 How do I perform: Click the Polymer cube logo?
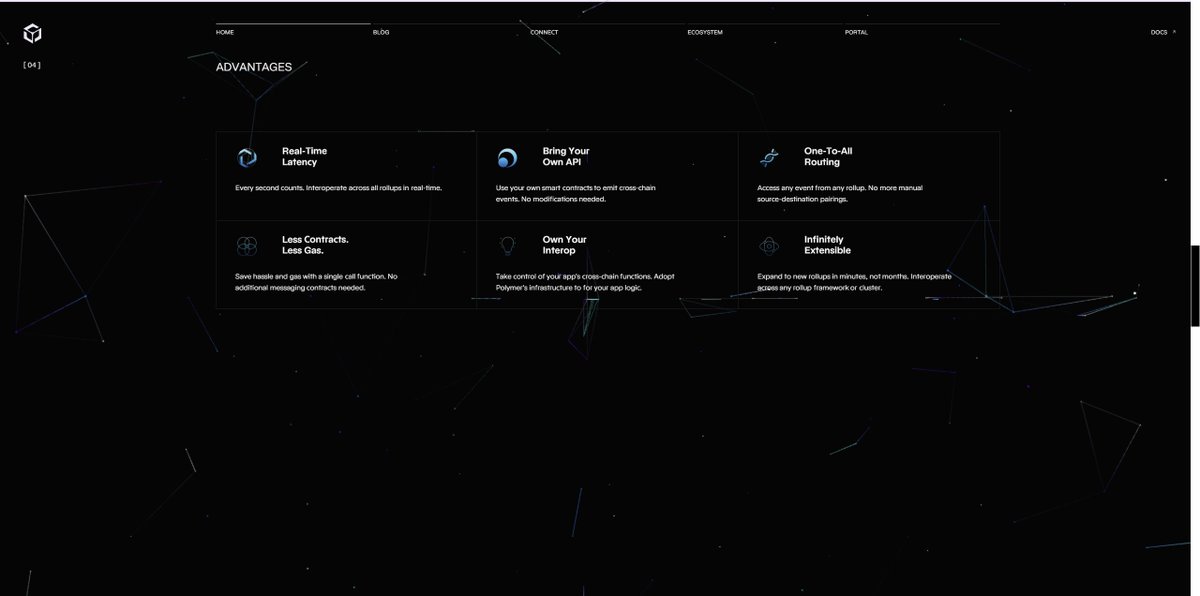click(33, 31)
